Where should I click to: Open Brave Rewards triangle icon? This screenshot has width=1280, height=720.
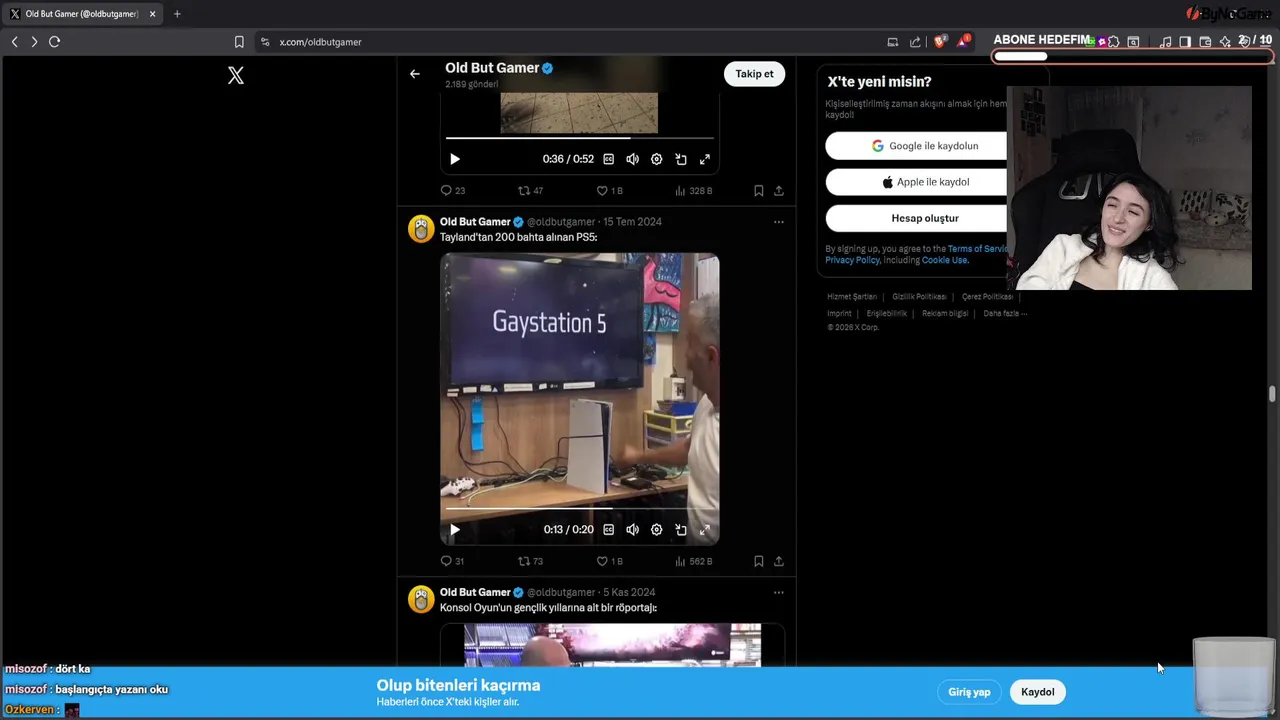pyautogui.click(x=963, y=42)
